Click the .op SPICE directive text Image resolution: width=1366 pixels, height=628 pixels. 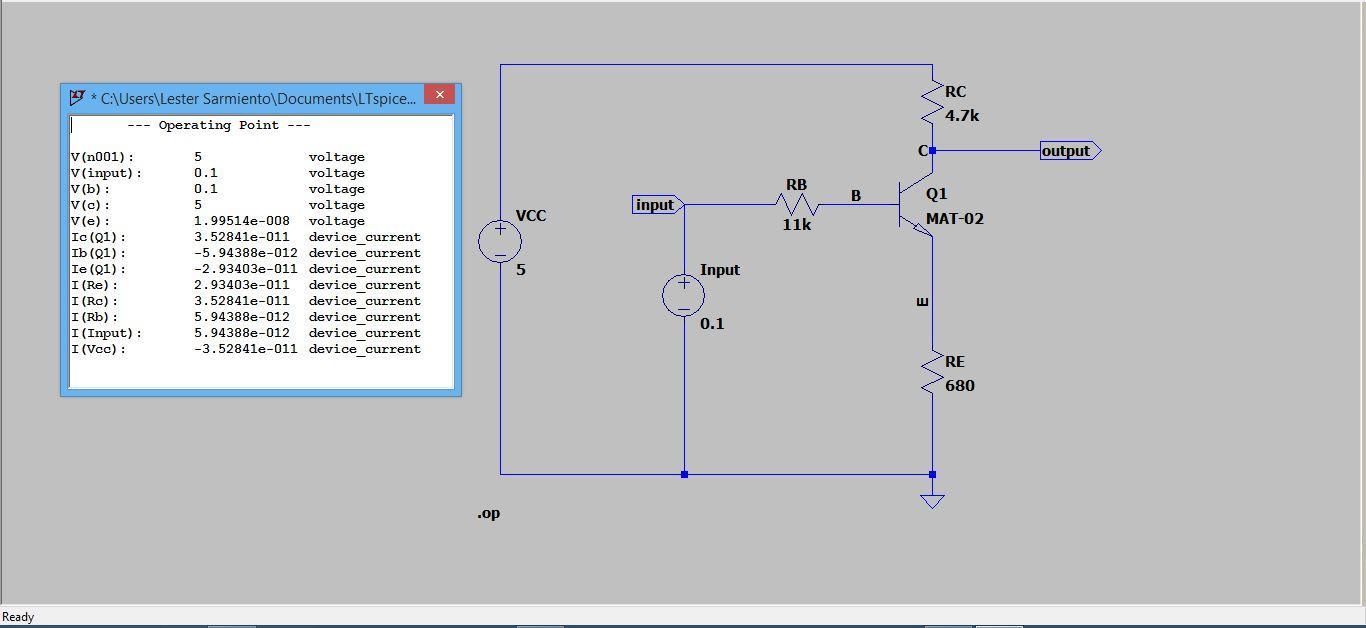click(488, 512)
